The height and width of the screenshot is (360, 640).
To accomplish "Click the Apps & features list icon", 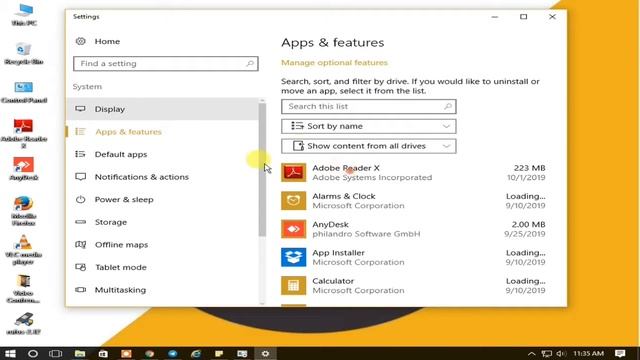I will pyautogui.click(x=80, y=131).
